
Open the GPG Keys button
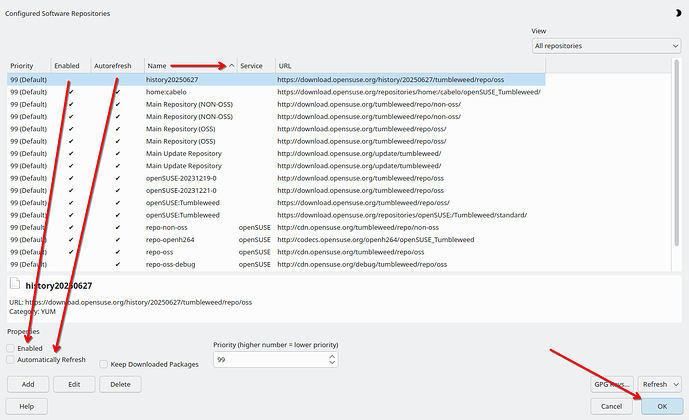tap(612, 384)
